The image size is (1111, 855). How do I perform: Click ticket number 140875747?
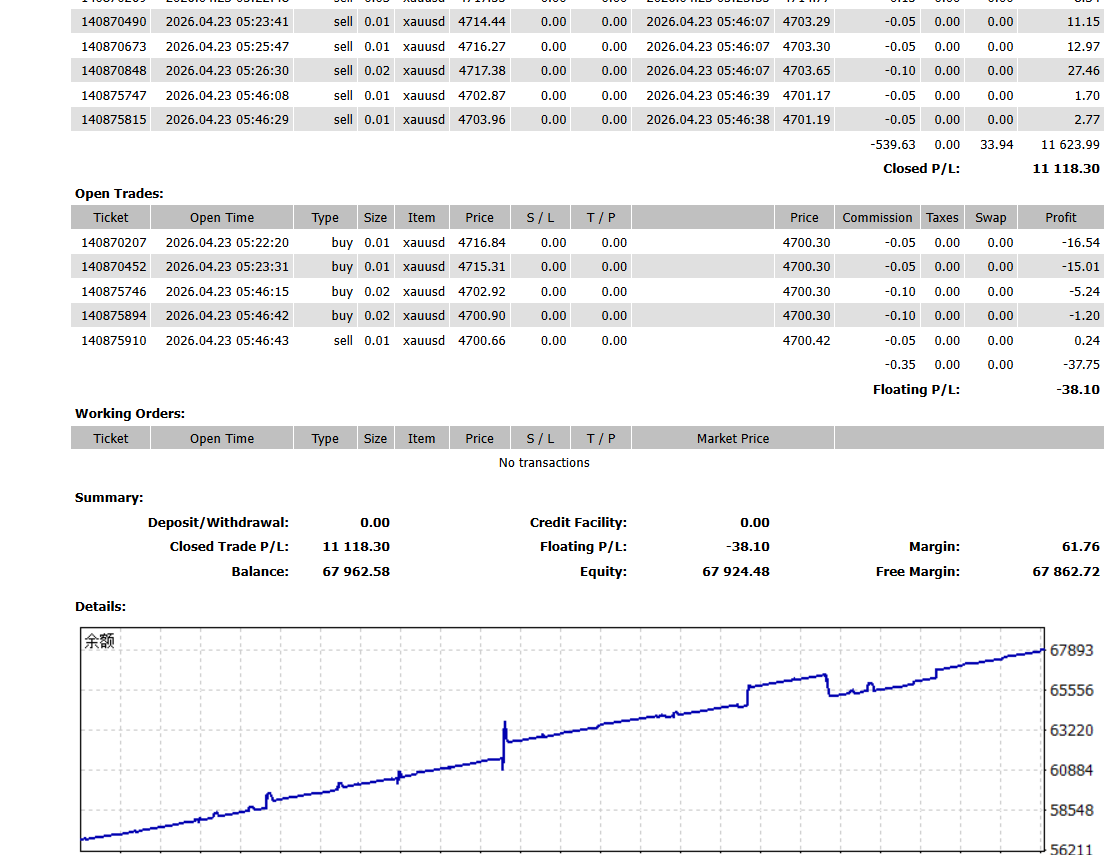pyautogui.click(x=113, y=96)
